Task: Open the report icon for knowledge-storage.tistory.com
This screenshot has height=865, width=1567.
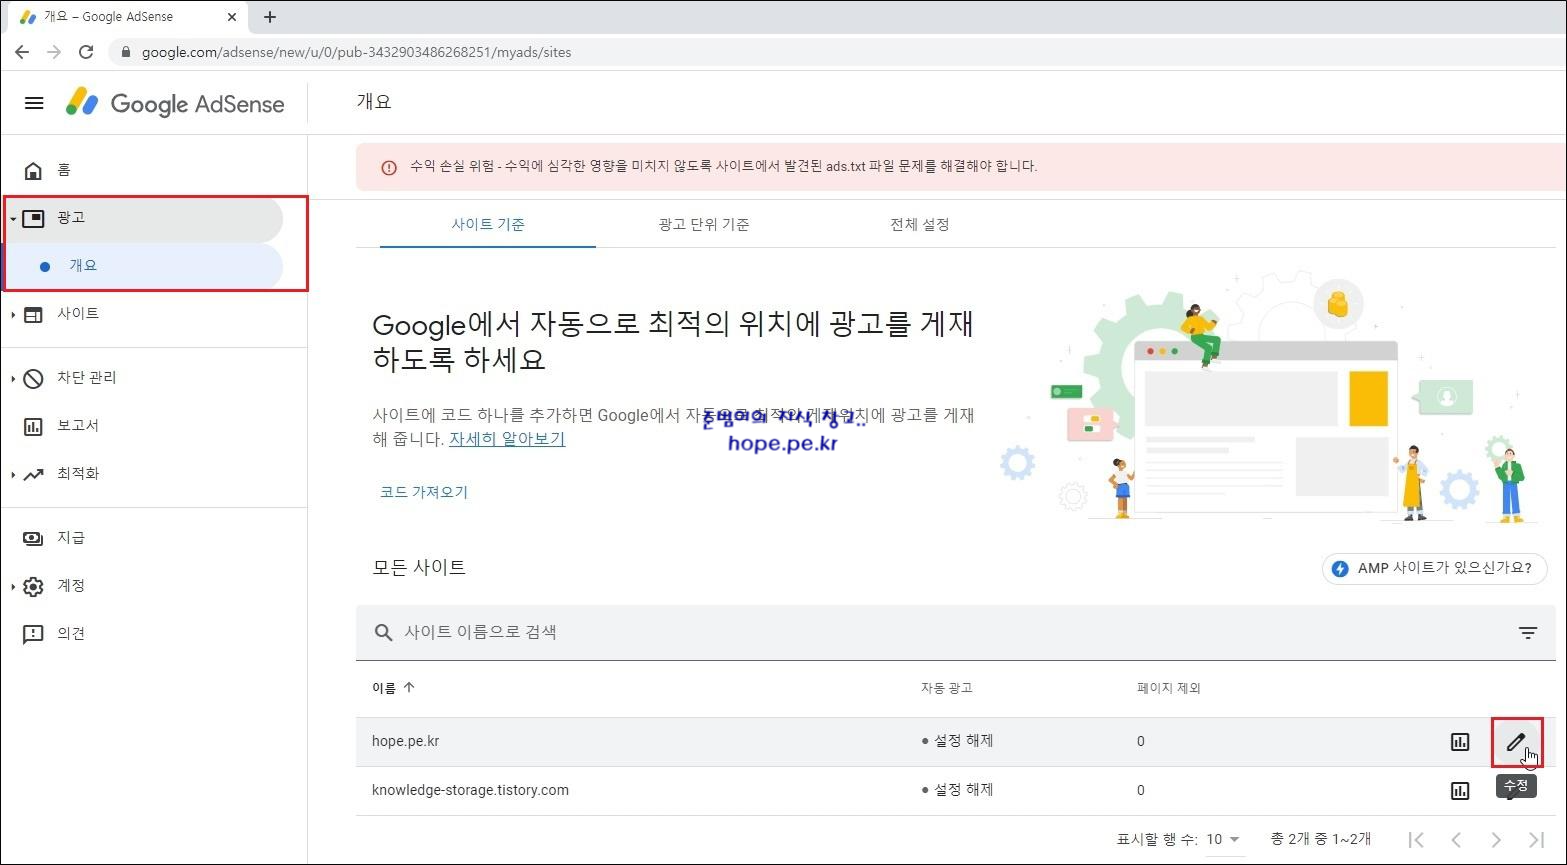Action: pos(1460,790)
